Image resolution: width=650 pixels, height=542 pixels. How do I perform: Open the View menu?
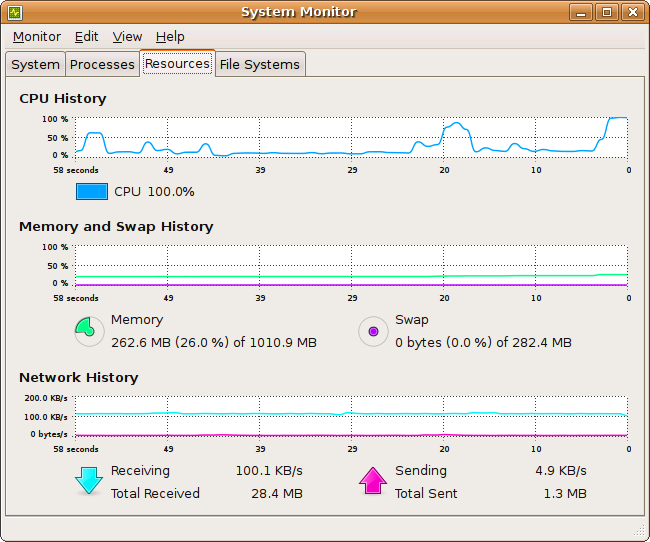[127, 36]
